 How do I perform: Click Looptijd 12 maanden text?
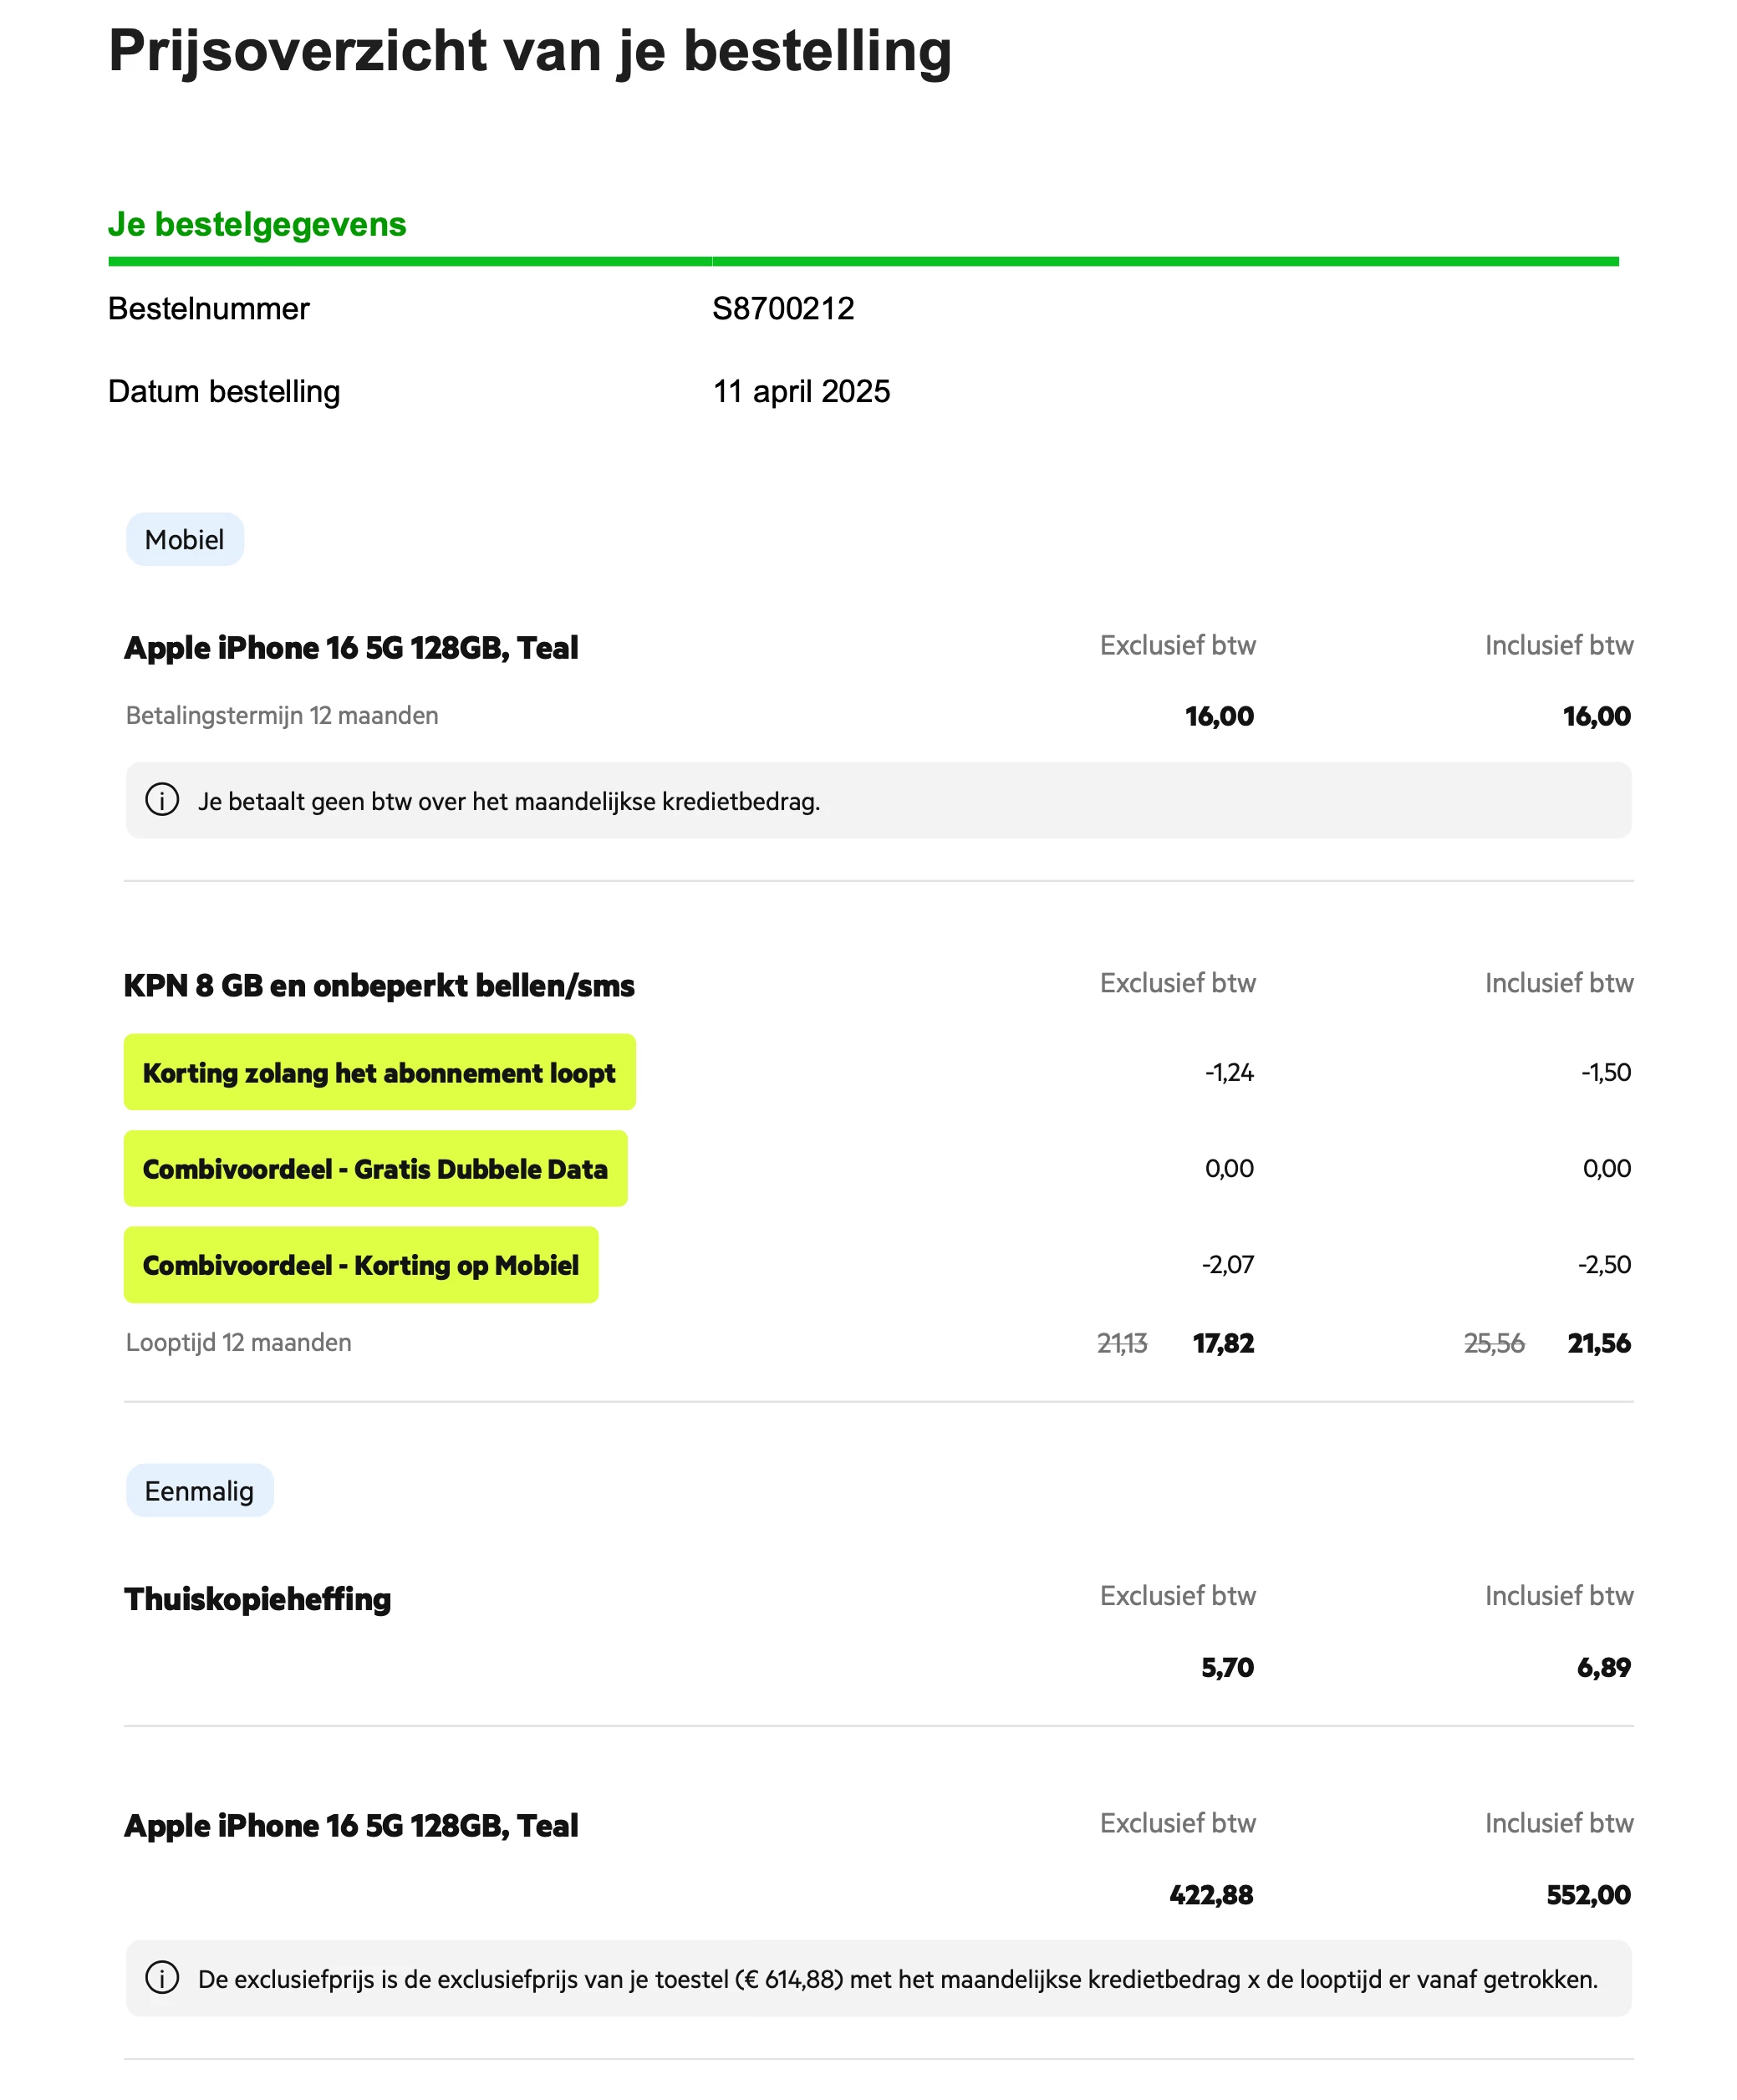click(238, 1342)
